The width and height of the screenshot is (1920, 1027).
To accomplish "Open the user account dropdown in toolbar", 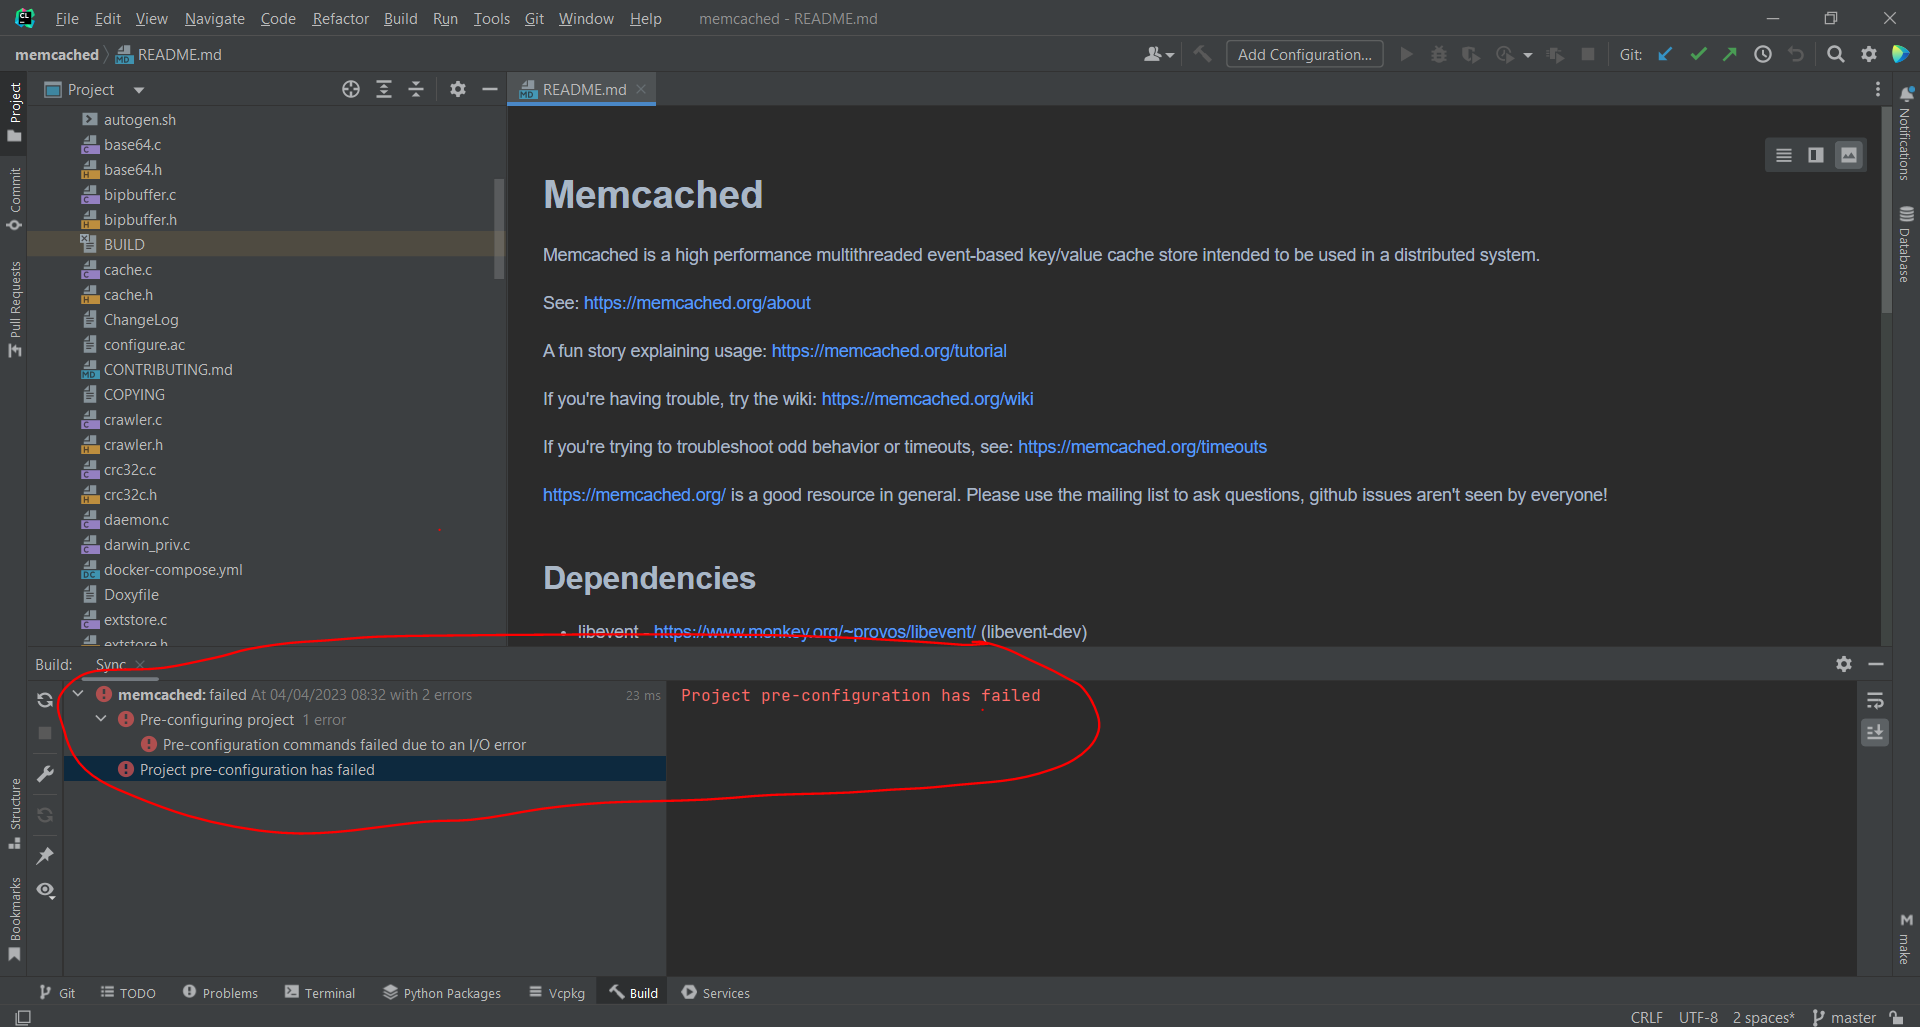I will 1159,55.
